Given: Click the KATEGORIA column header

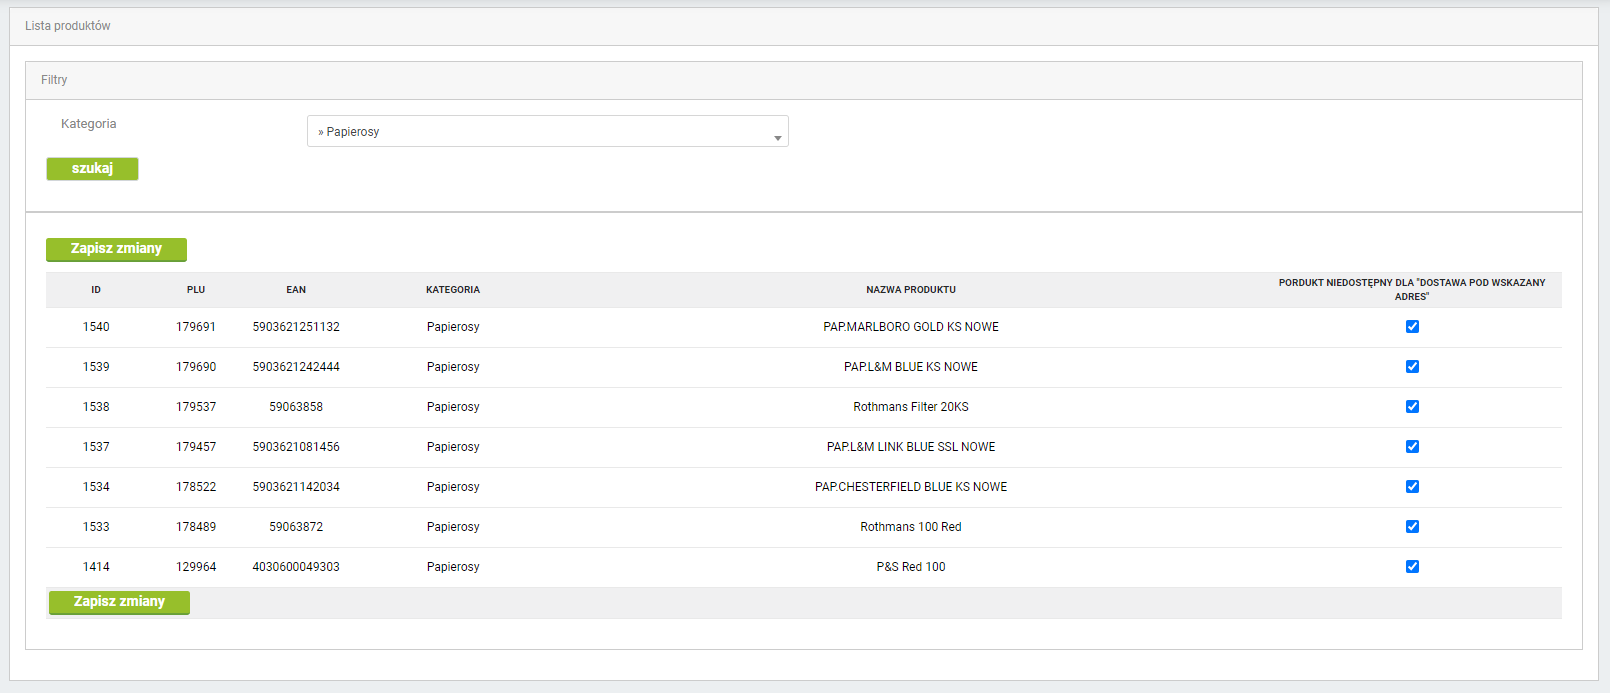Looking at the screenshot, I should pos(453,290).
